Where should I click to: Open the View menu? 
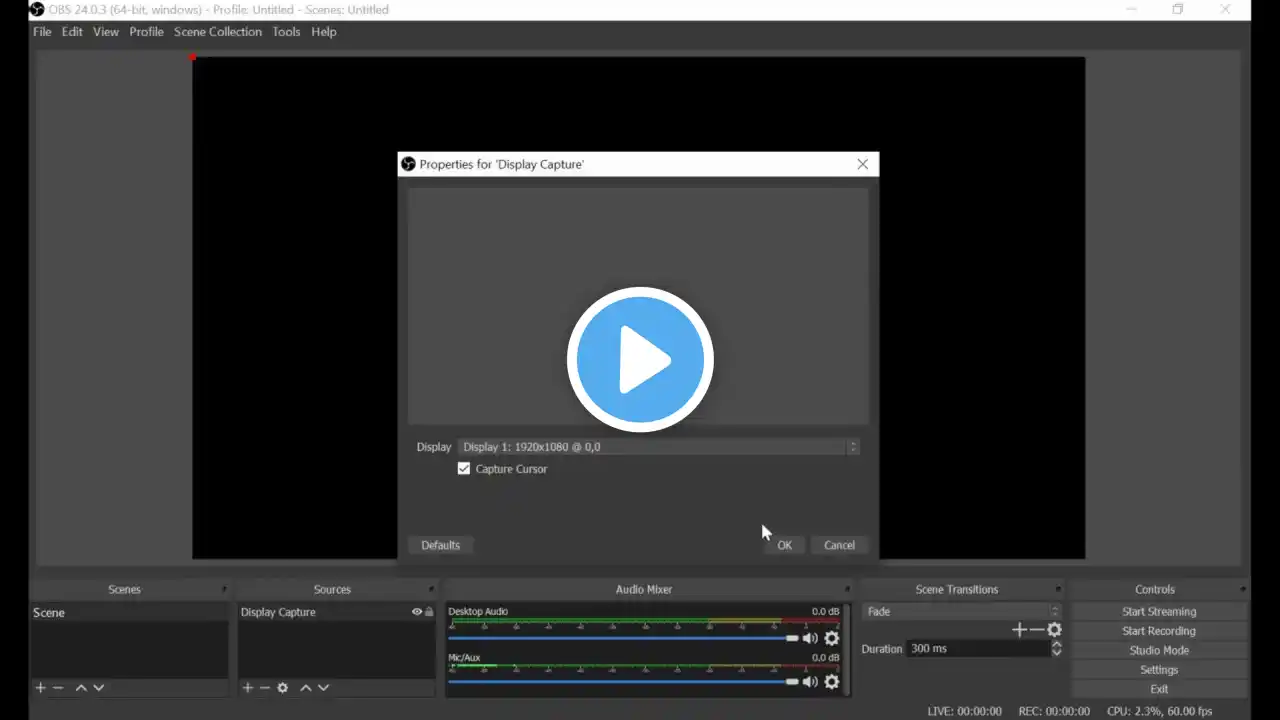click(x=106, y=32)
